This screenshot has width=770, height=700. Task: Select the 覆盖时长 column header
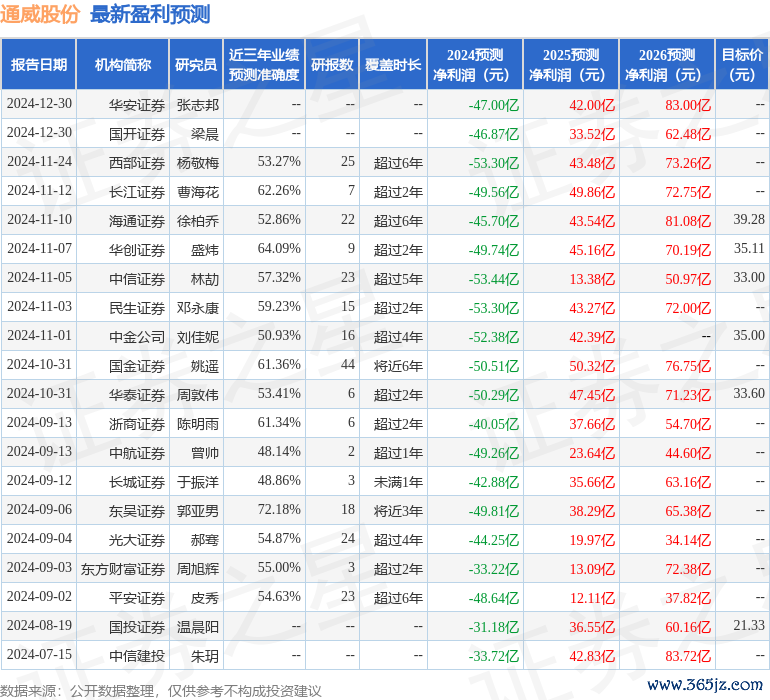coord(393,64)
